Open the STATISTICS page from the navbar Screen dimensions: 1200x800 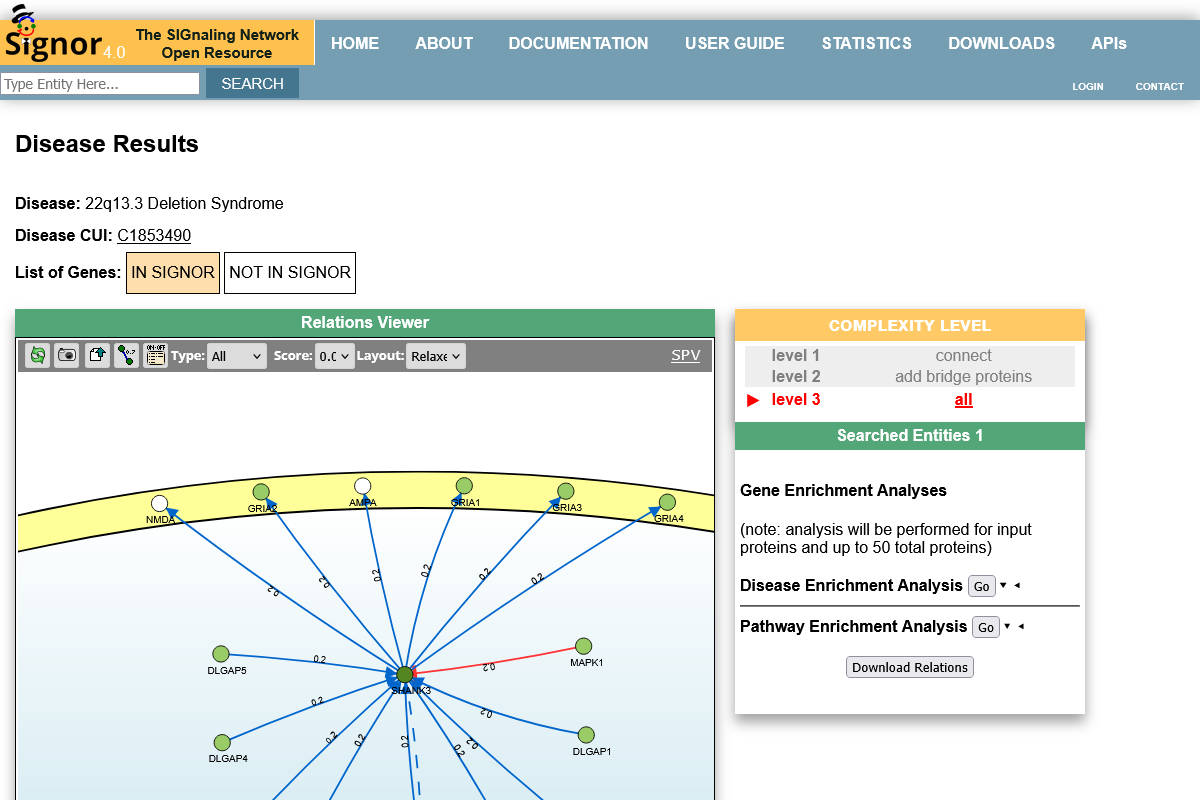coord(866,43)
